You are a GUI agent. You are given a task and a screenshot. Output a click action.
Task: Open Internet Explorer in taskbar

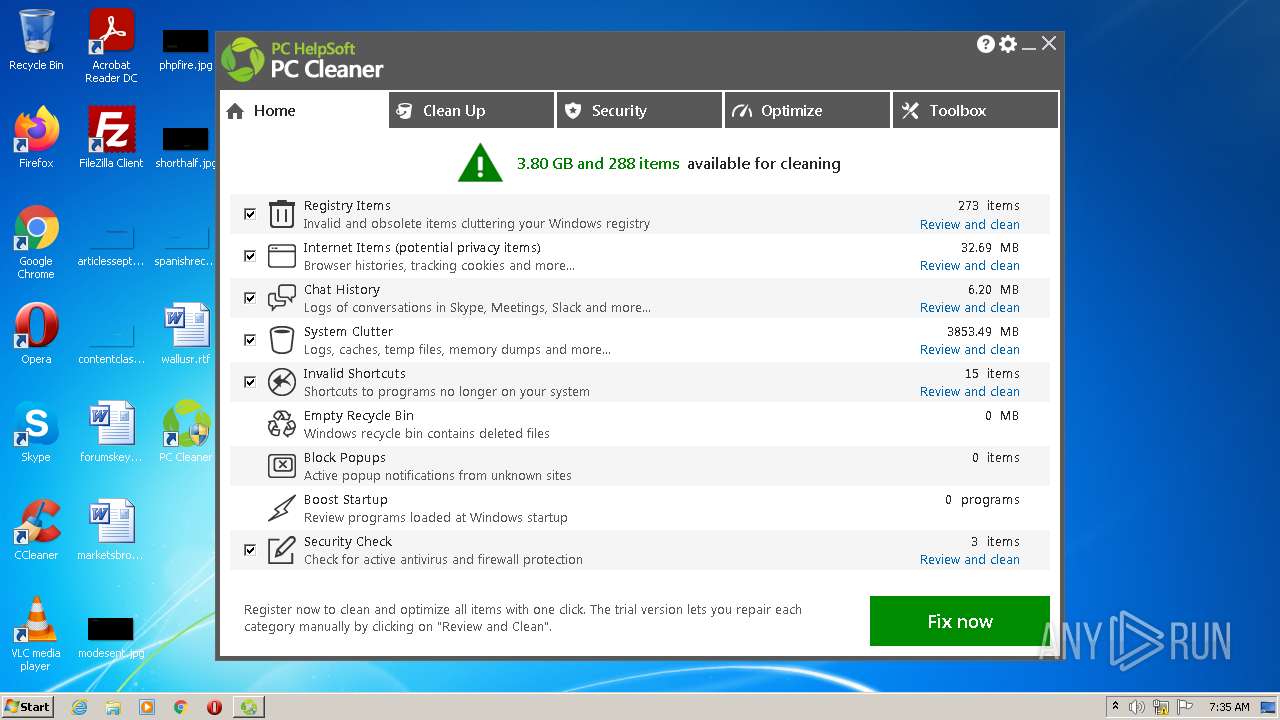[79, 707]
